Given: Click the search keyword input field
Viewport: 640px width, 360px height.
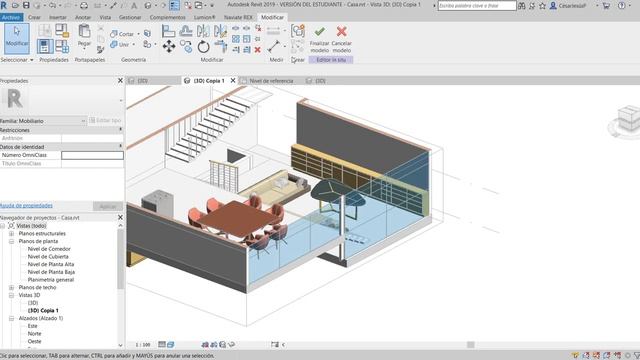Looking at the screenshot, I should pyautogui.click(x=477, y=6).
